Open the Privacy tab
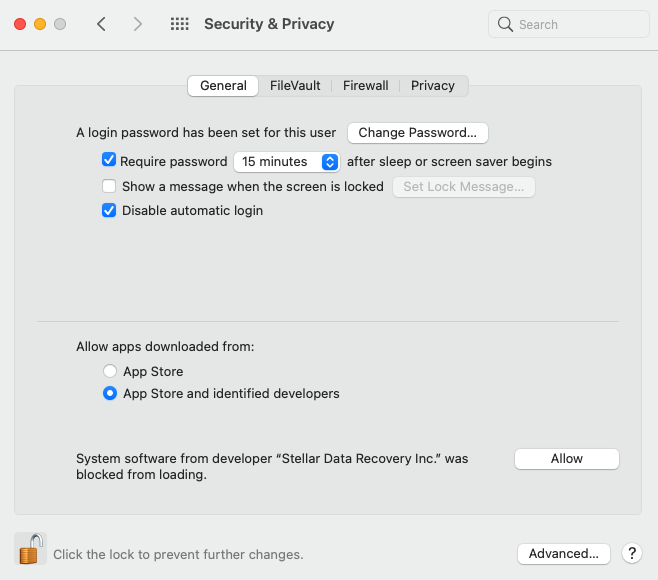This screenshot has width=658, height=580. (433, 86)
